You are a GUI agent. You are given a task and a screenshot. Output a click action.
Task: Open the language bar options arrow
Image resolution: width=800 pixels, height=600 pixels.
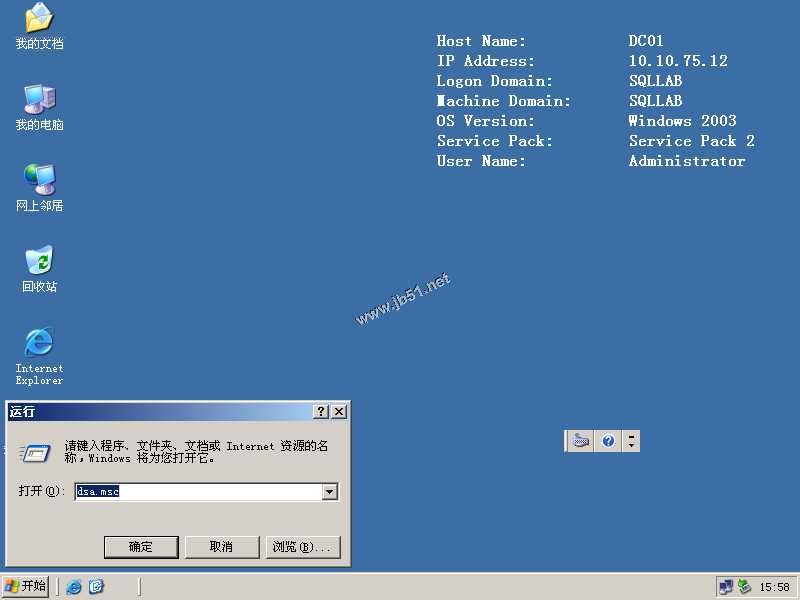(x=632, y=441)
